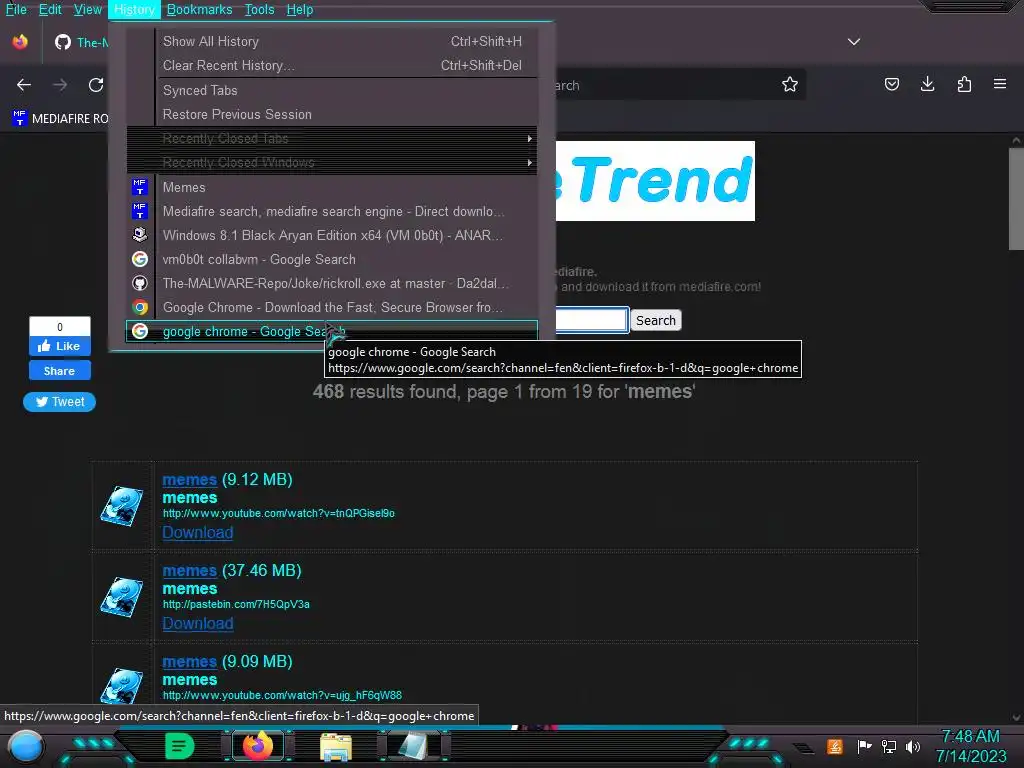Expand the Recently Closed Tabs submenu

pyautogui.click(x=332, y=138)
